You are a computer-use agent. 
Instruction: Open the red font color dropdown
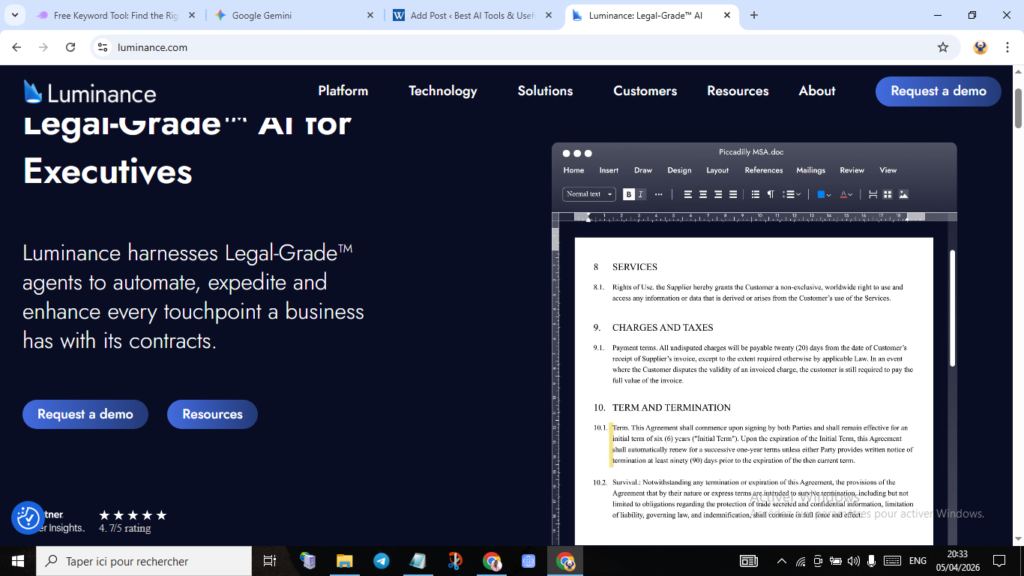click(x=846, y=194)
